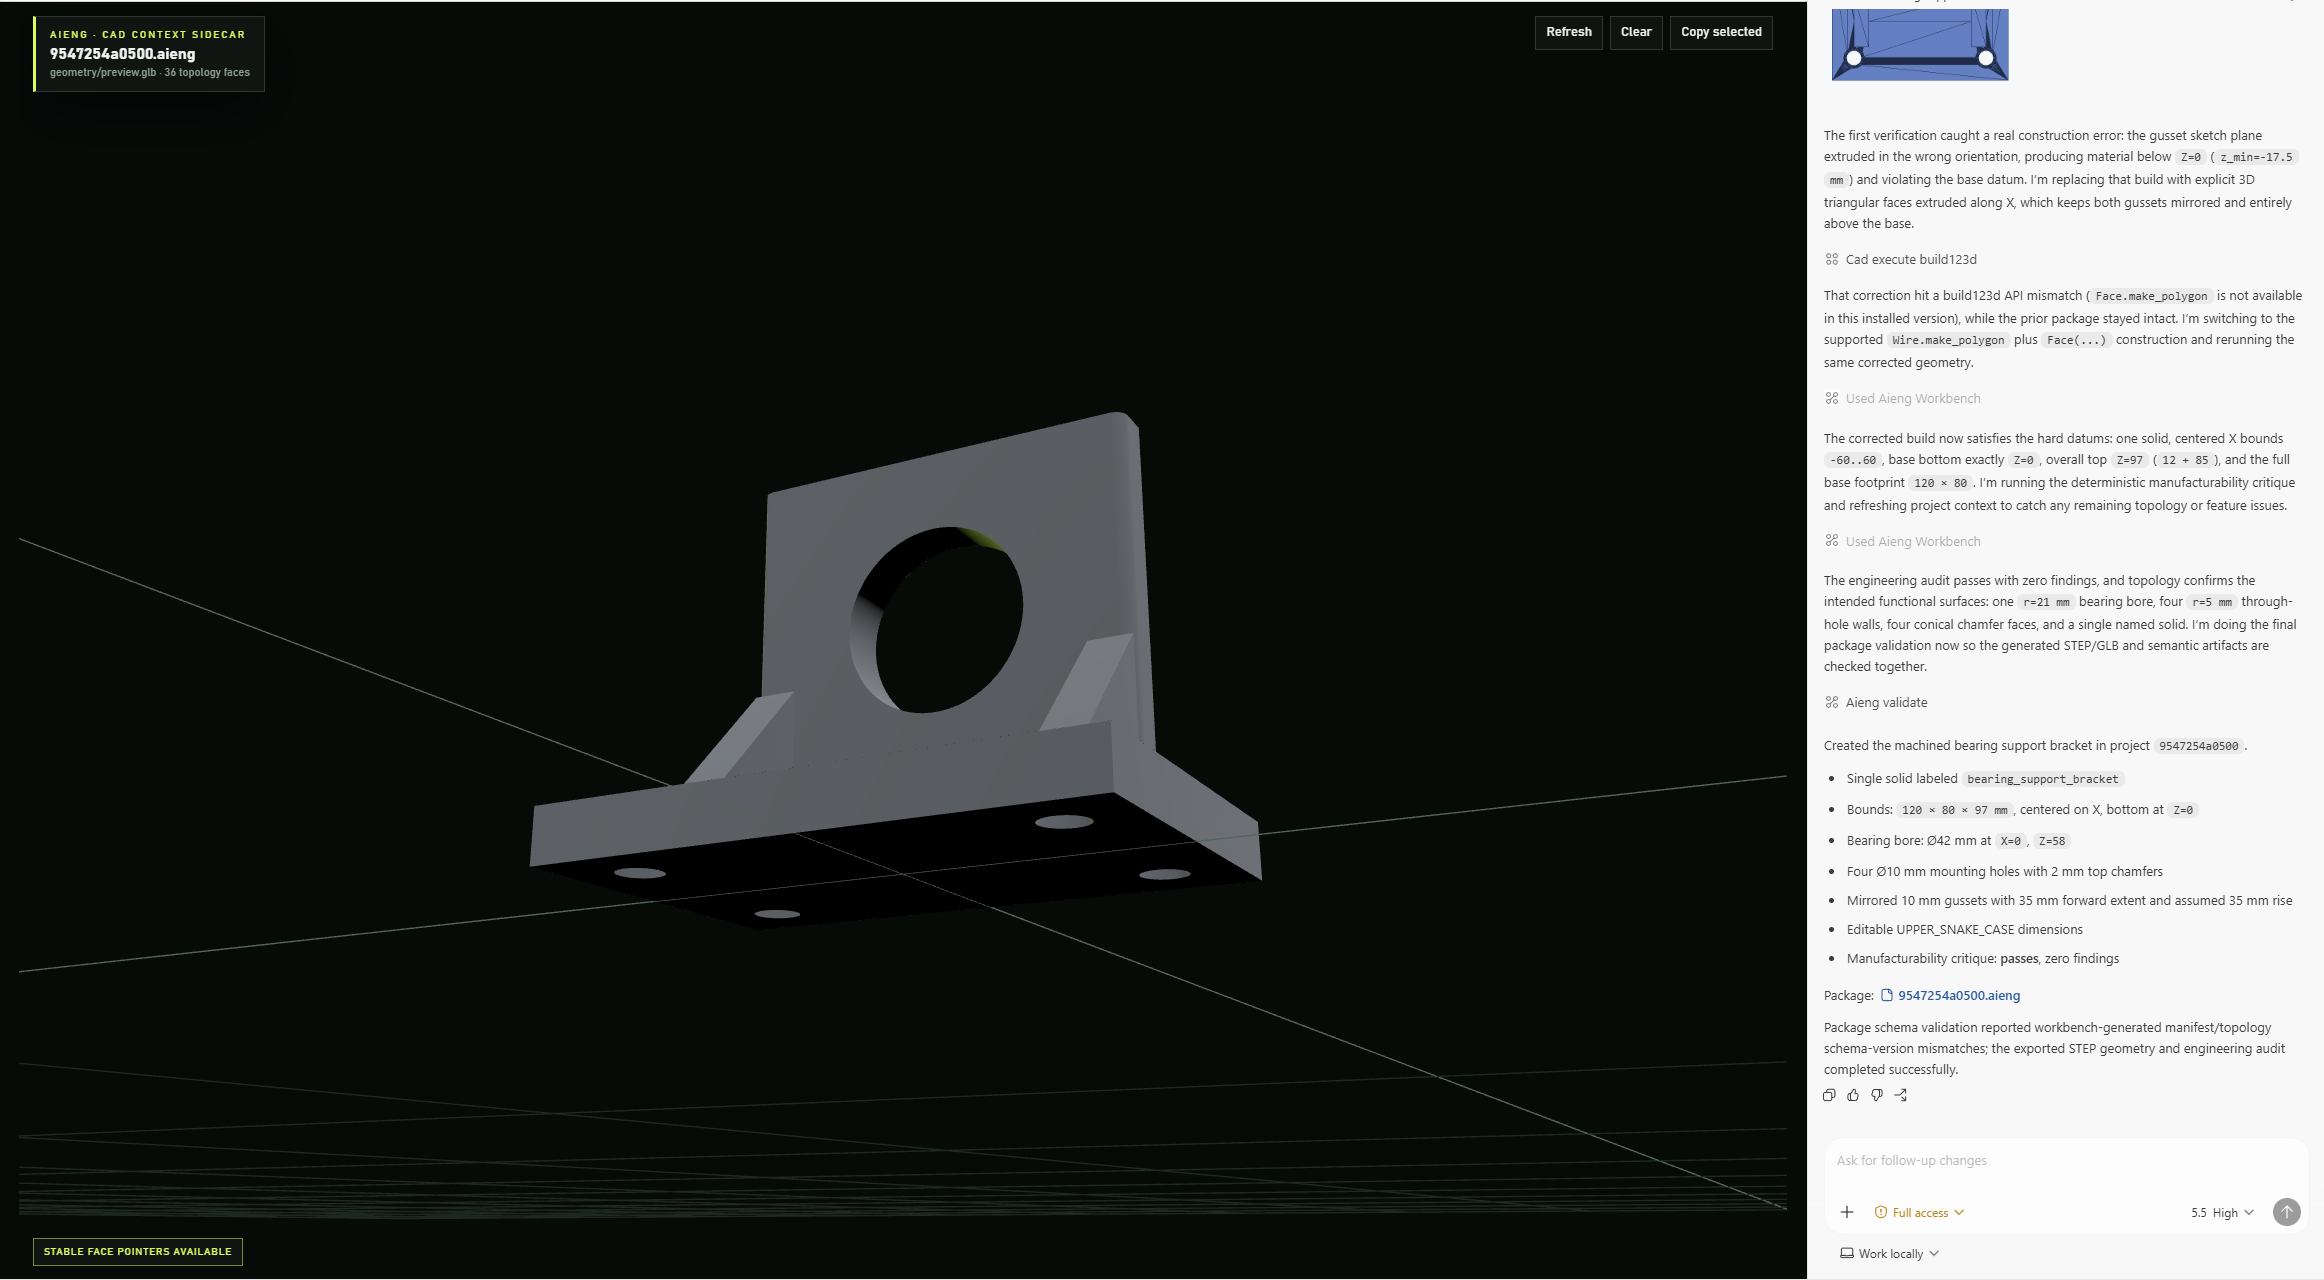
Task: Send the message with the arrow button
Action: coord(2286,1212)
